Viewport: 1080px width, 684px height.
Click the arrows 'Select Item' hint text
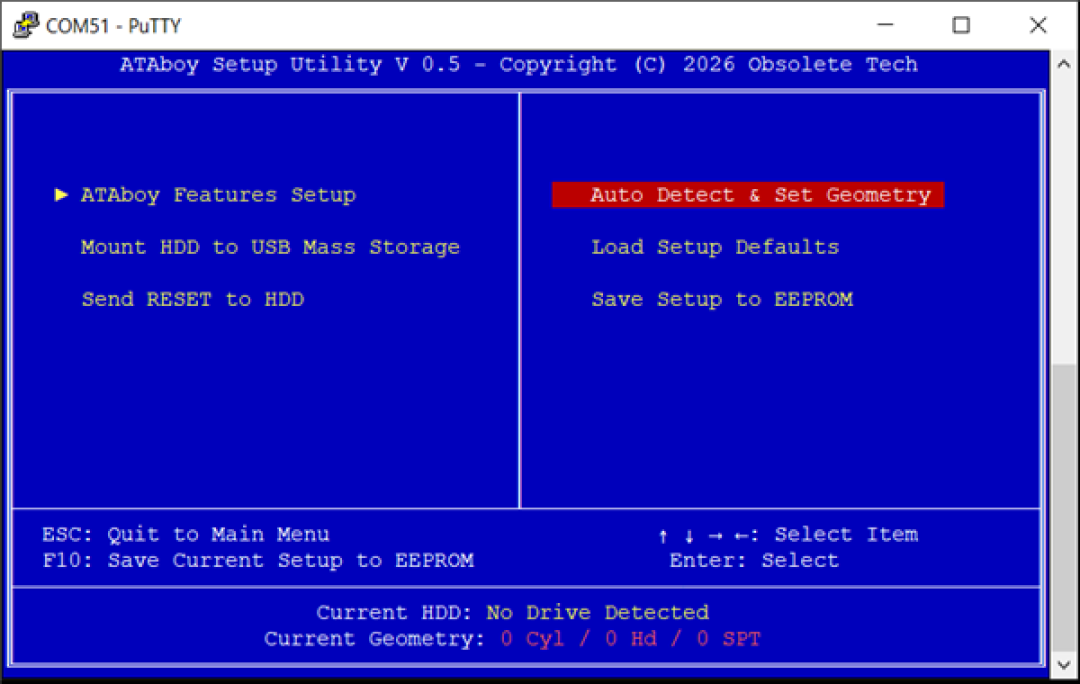[788, 535]
